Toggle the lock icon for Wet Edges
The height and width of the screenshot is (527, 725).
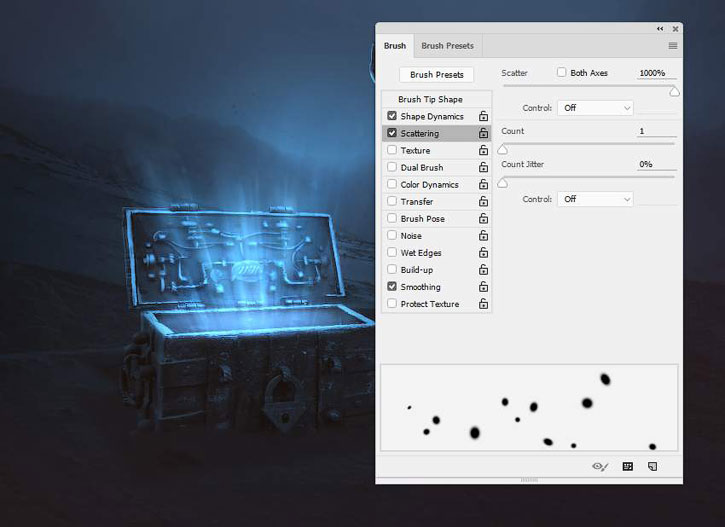tap(483, 252)
